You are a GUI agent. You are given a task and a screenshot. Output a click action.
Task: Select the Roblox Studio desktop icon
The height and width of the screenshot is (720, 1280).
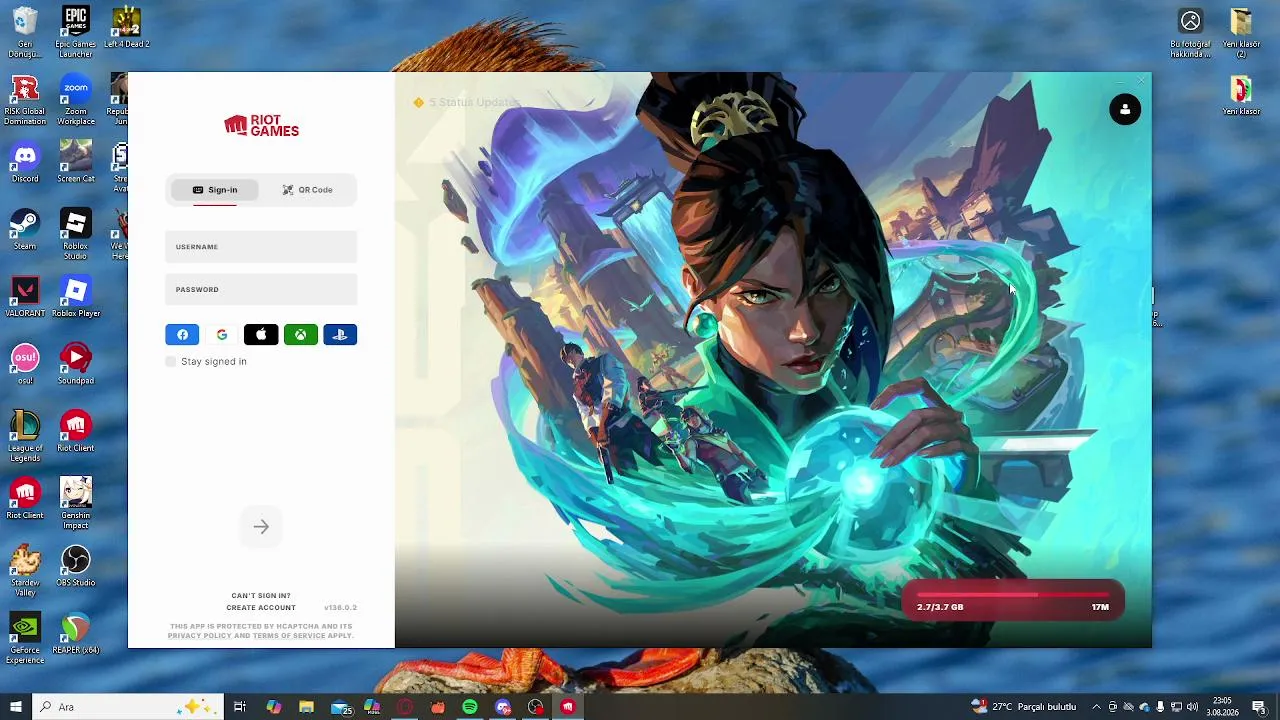[x=75, y=234]
